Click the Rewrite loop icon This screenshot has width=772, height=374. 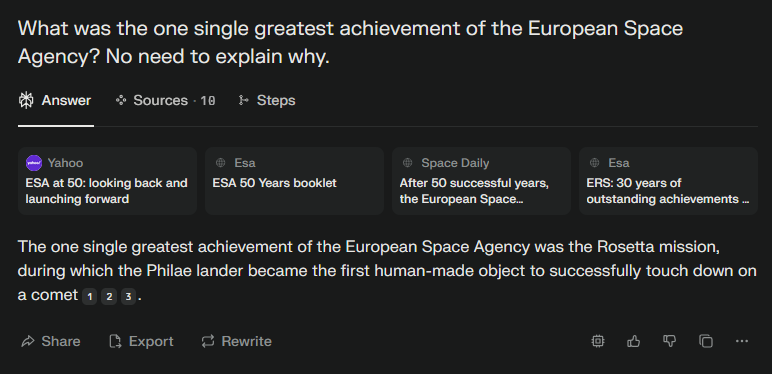coord(208,341)
